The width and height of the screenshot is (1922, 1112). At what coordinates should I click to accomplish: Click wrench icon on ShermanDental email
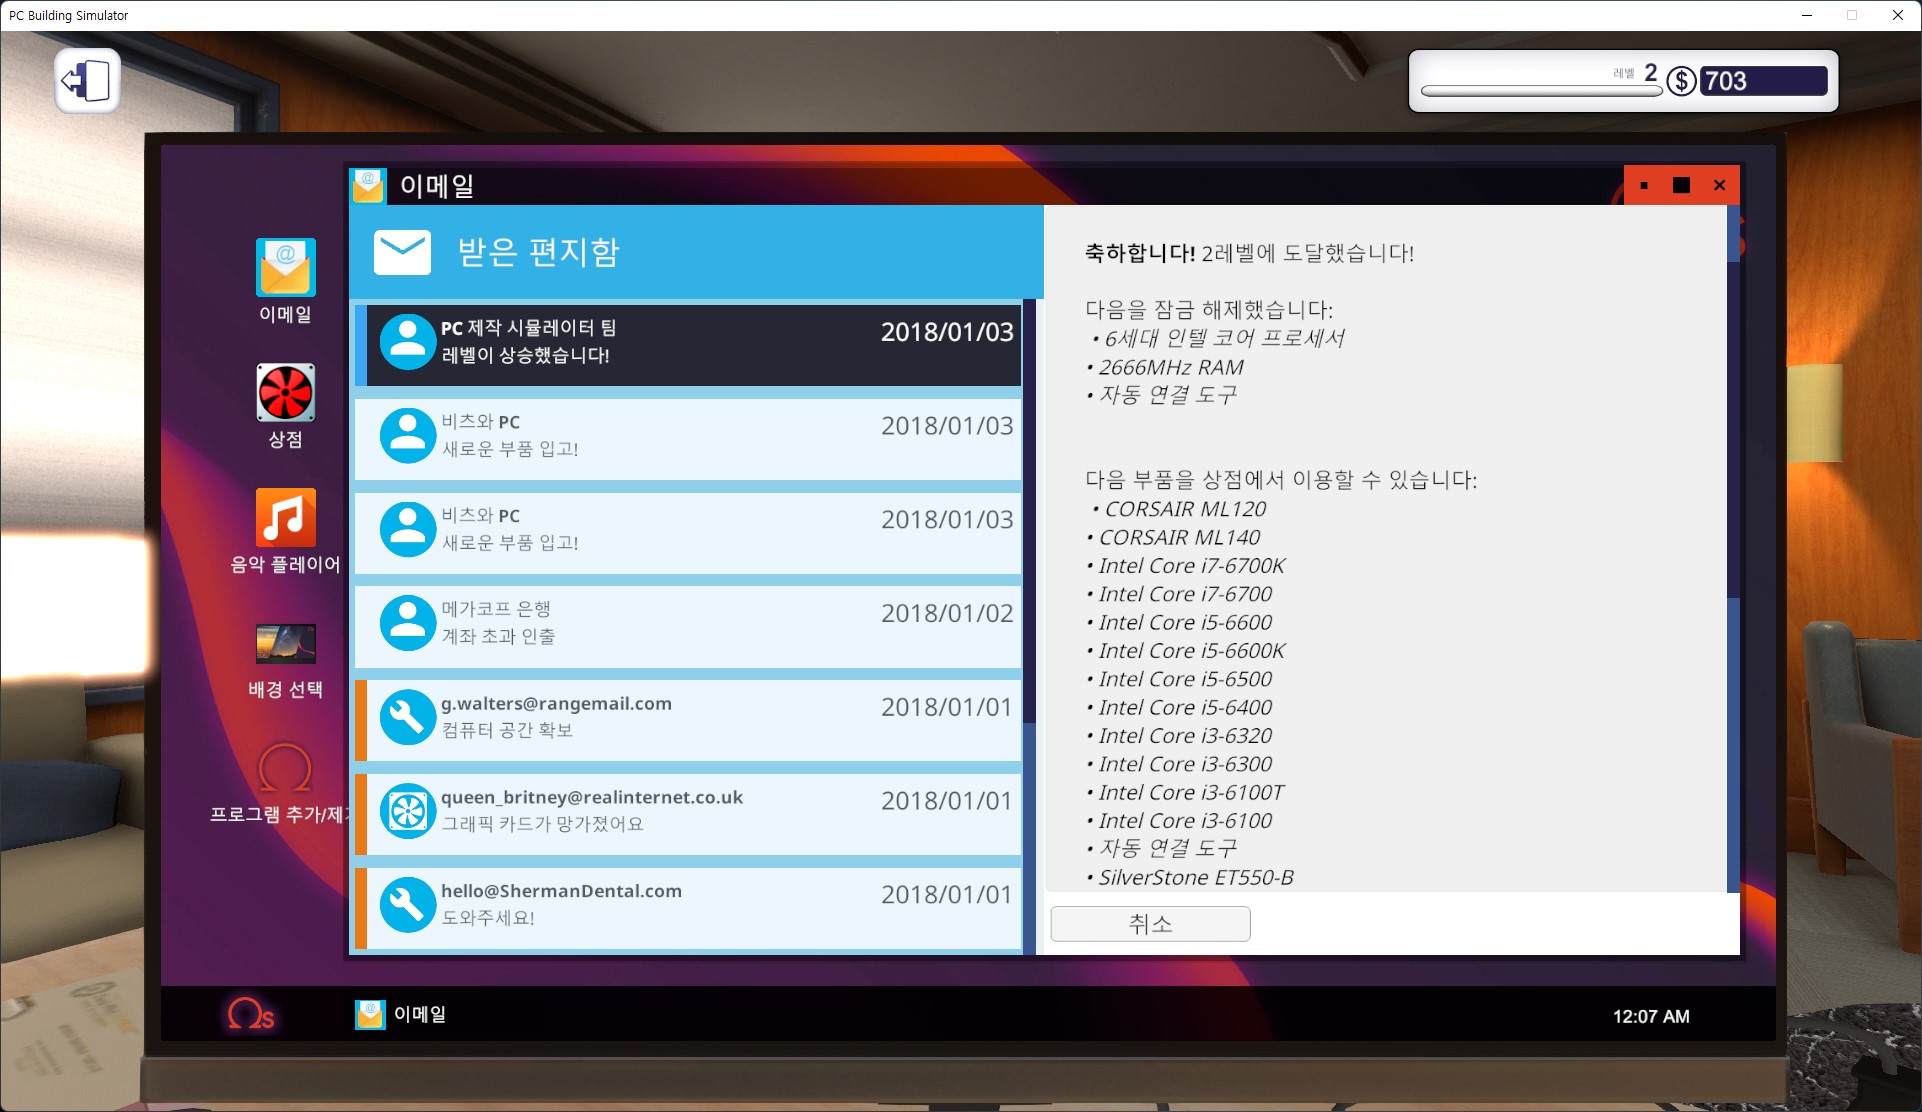tap(408, 905)
